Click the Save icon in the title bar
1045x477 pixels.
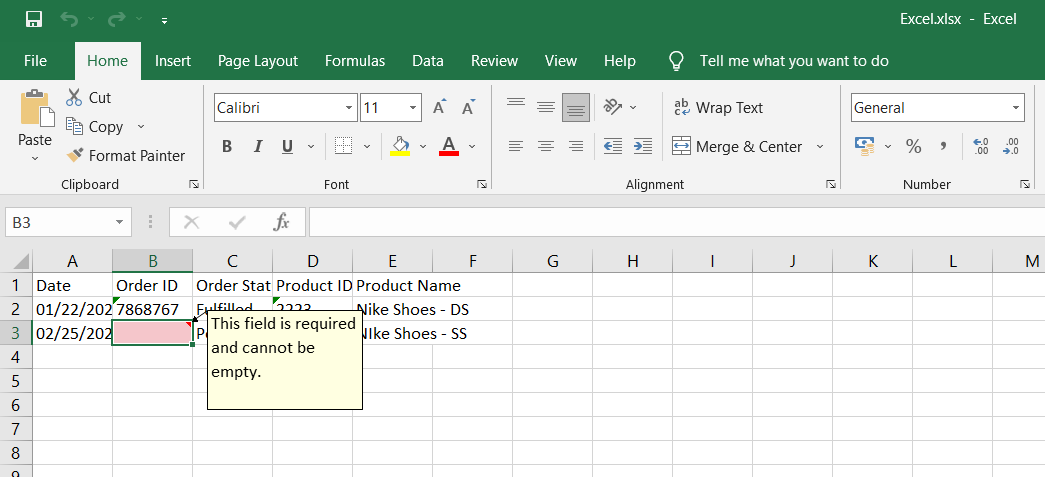coord(33,19)
